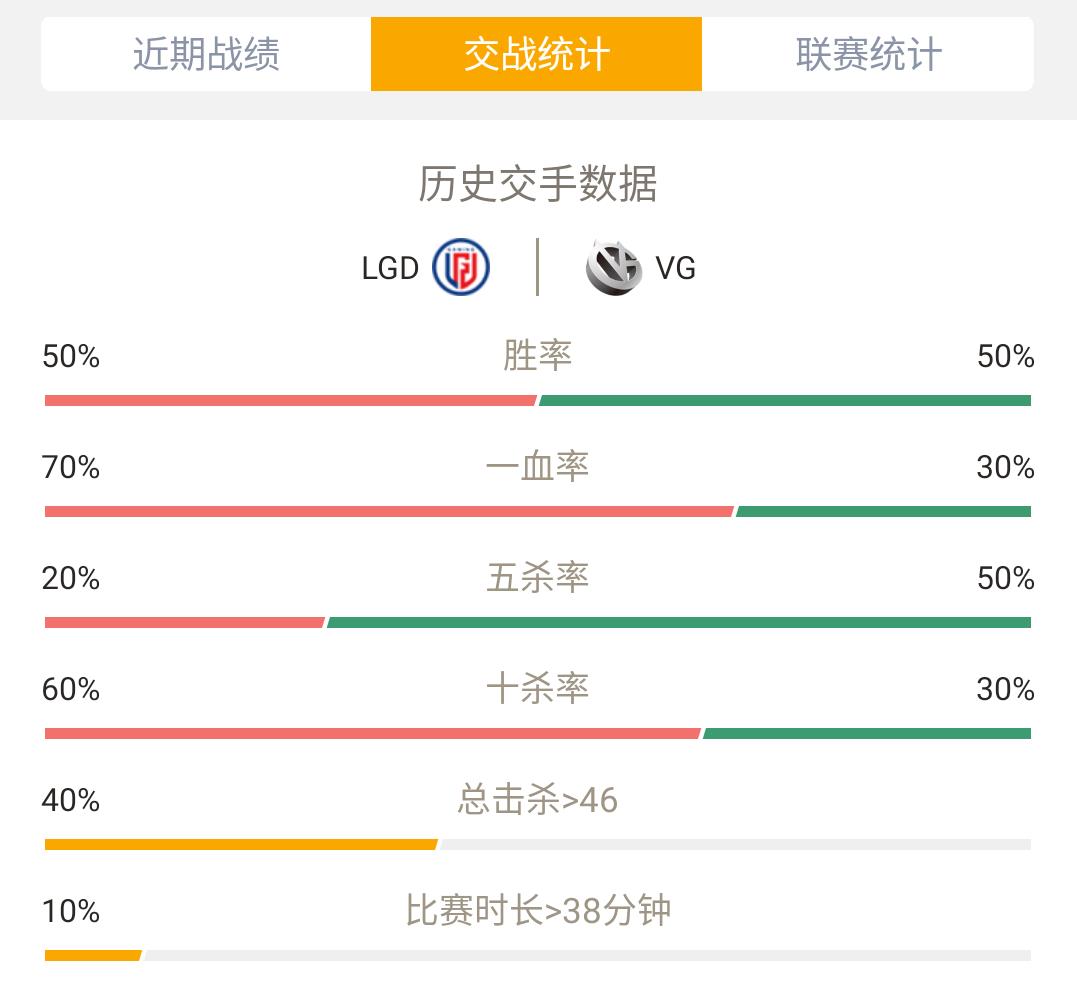Click the red 一血率 bar segment
Viewport: 1077px width, 1005px height.
click(389, 511)
